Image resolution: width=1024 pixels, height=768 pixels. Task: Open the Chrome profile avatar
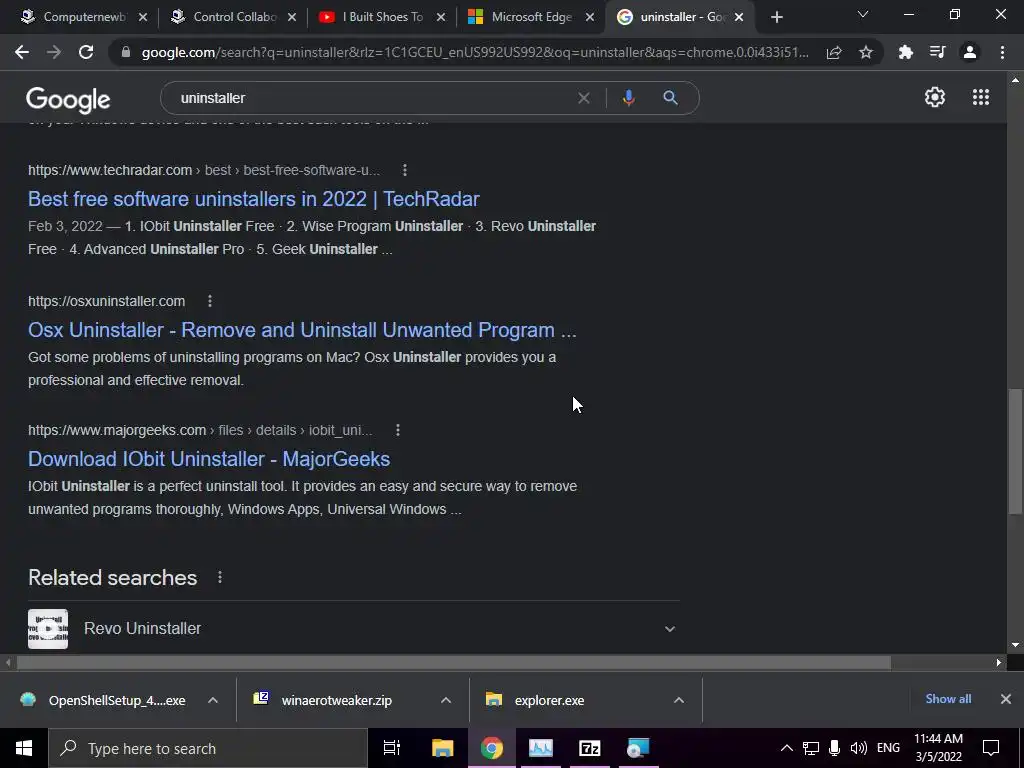coord(970,52)
